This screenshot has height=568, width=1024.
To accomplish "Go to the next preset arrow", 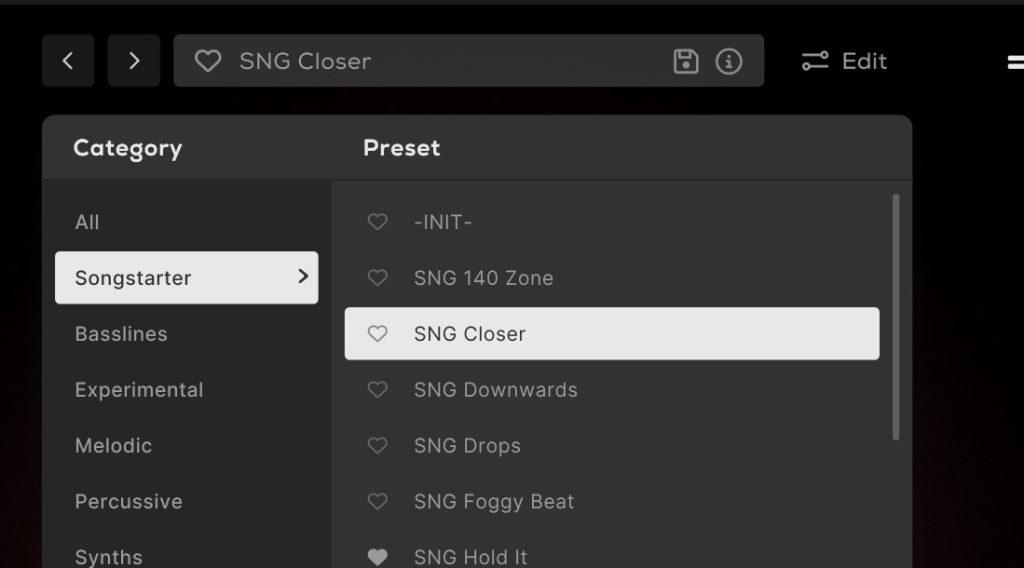I will click(134, 61).
